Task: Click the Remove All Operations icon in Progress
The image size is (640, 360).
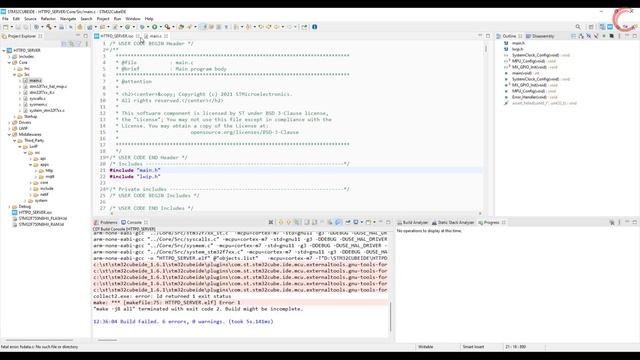Action: point(612,222)
